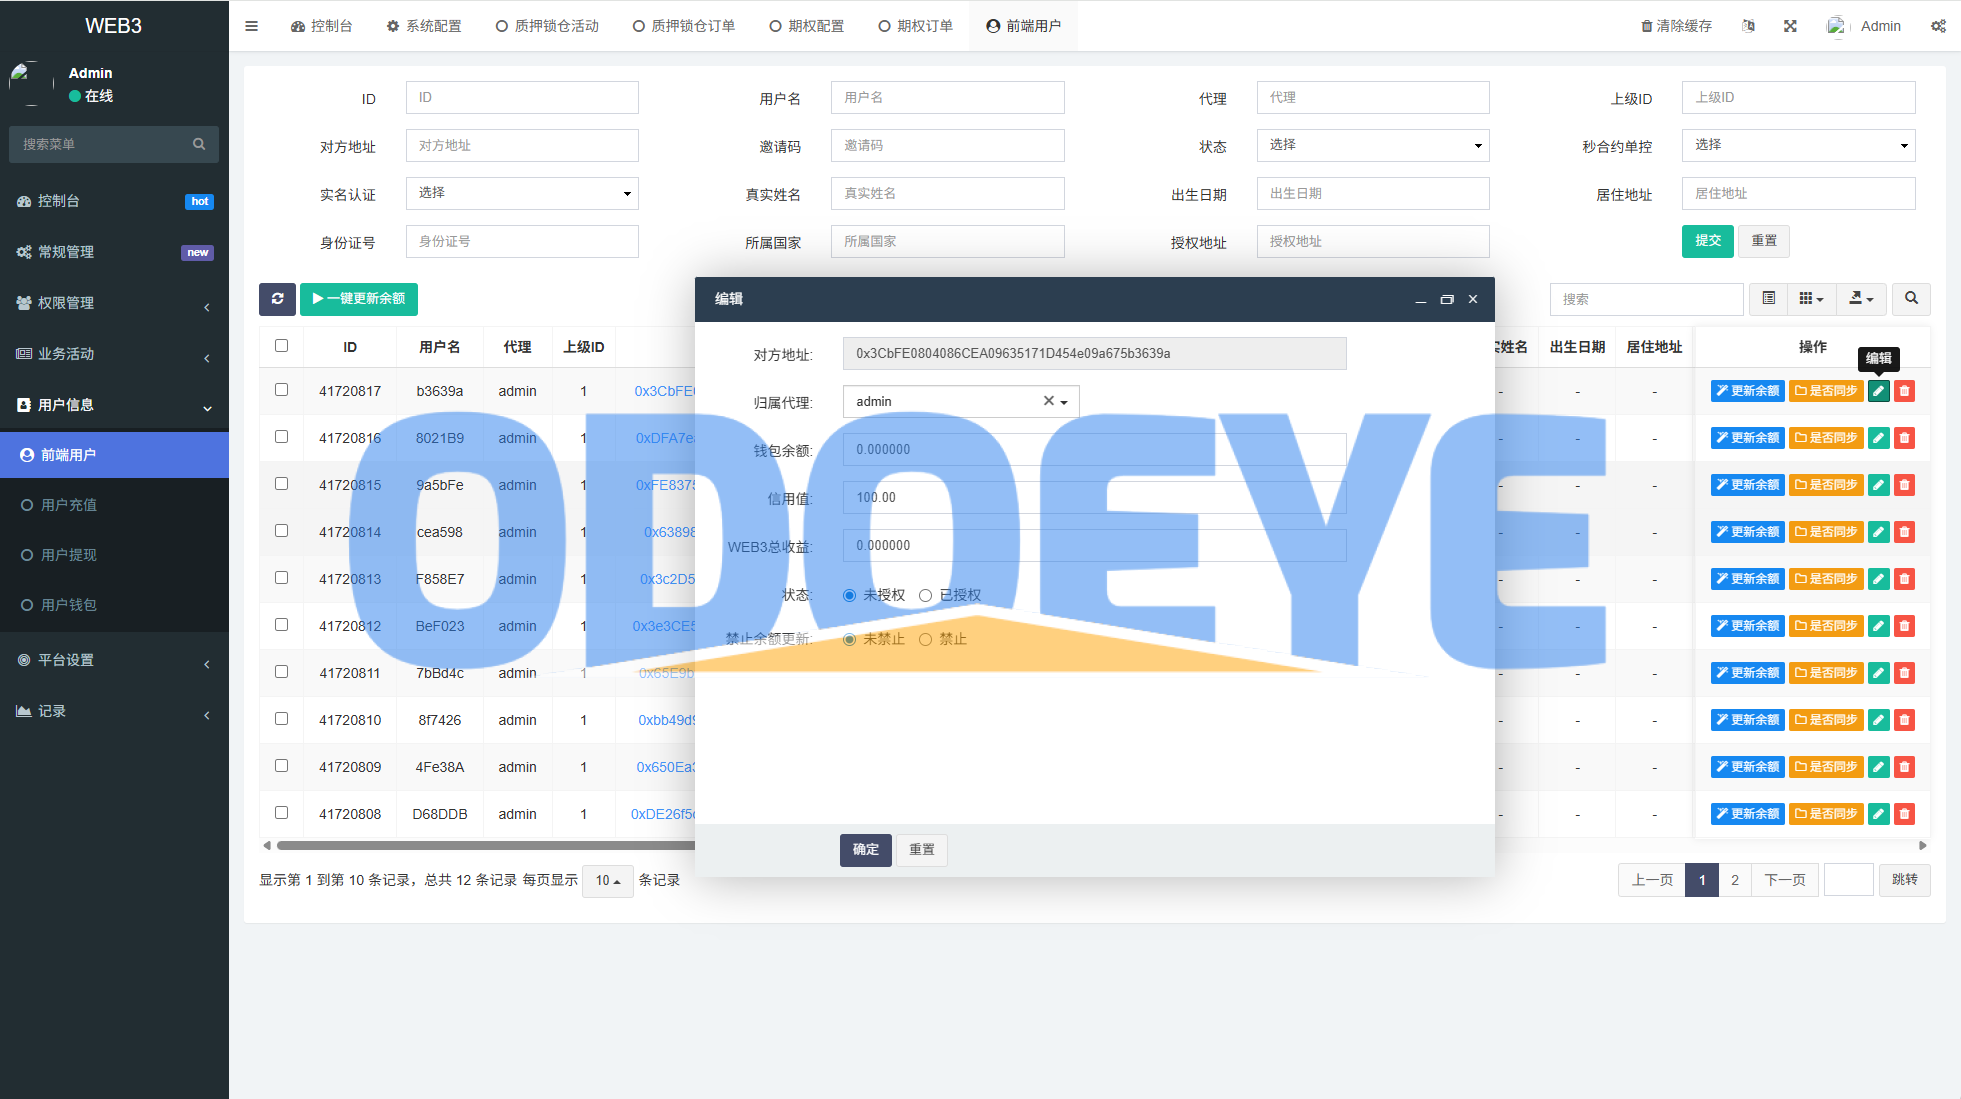Select the 已授权 status radio button
Image resolution: width=1961 pixels, height=1099 pixels.
tap(926, 596)
